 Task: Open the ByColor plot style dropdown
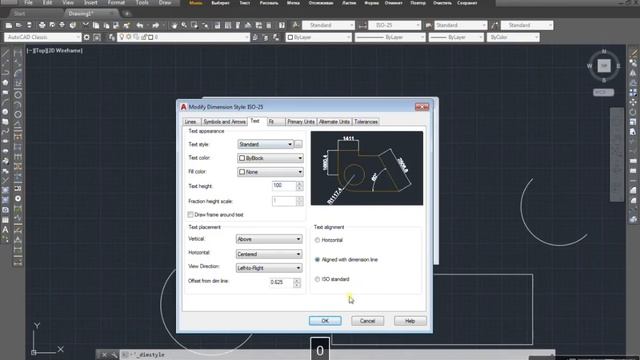point(513,37)
